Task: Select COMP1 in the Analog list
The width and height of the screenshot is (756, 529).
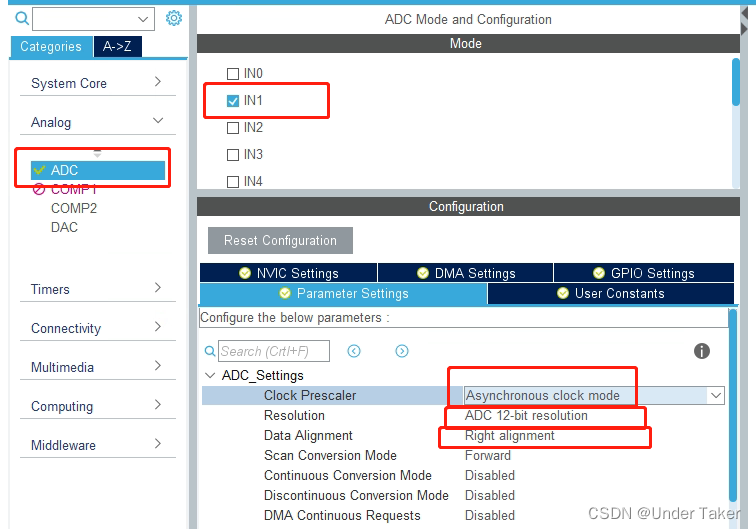Action: (x=74, y=189)
